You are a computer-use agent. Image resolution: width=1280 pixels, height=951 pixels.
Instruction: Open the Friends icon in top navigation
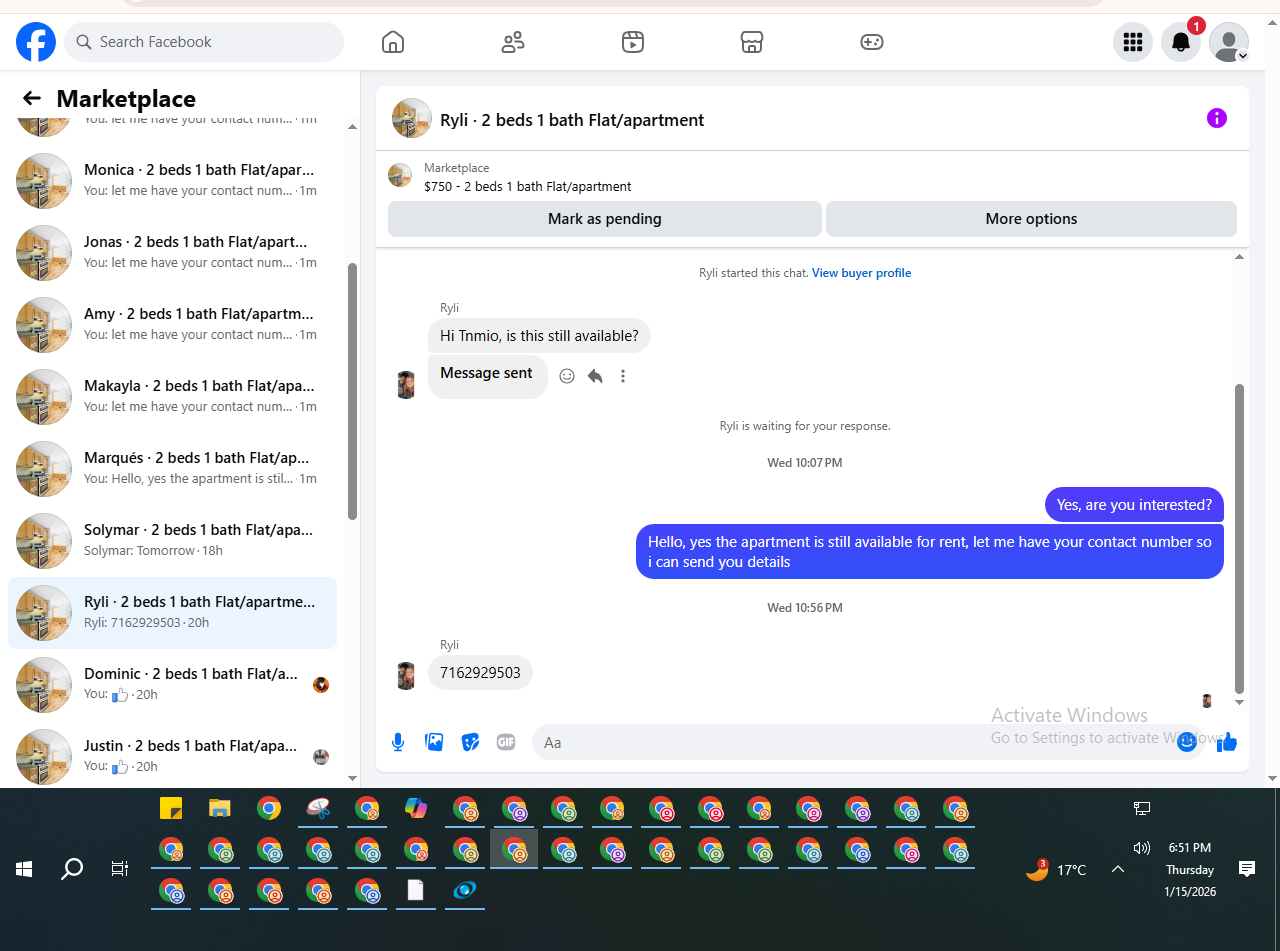coord(513,42)
